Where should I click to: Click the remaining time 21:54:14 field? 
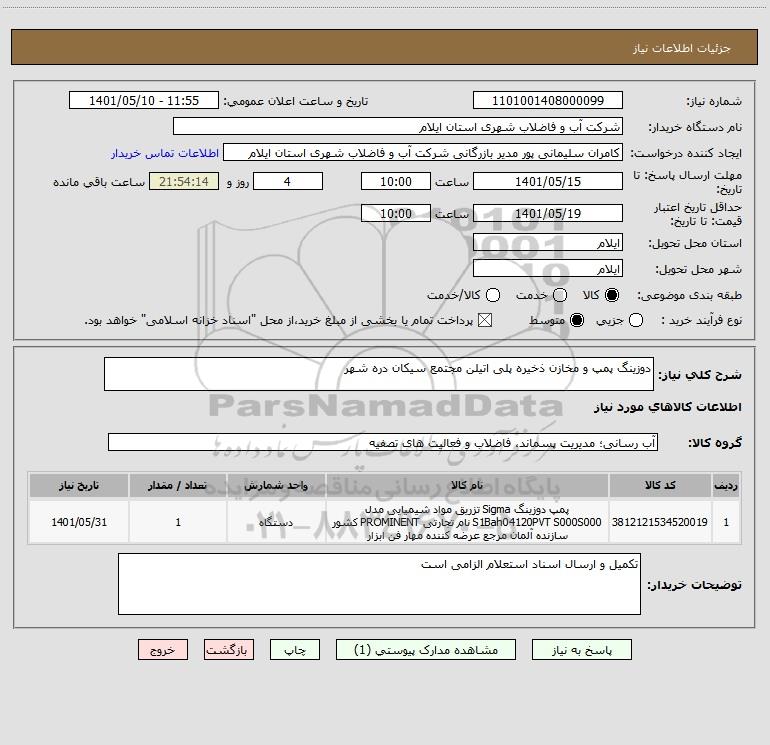pos(184,181)
